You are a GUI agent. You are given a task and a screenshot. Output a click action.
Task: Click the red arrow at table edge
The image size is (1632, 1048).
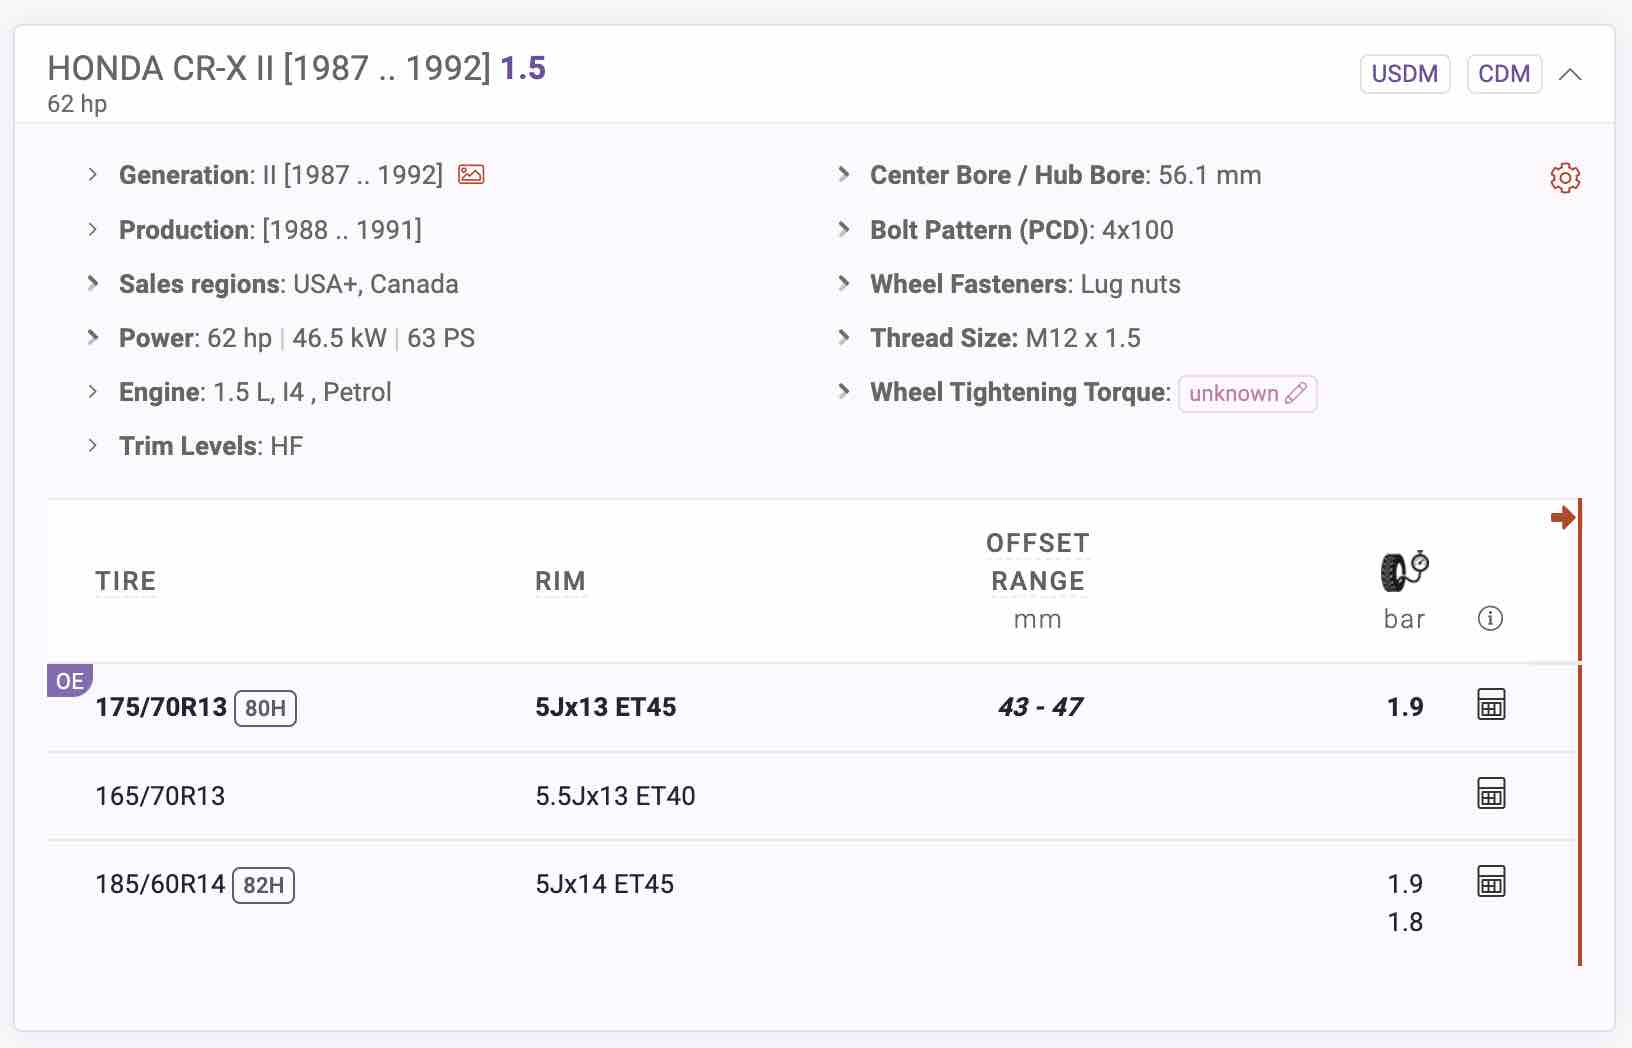click(1562, 517)
